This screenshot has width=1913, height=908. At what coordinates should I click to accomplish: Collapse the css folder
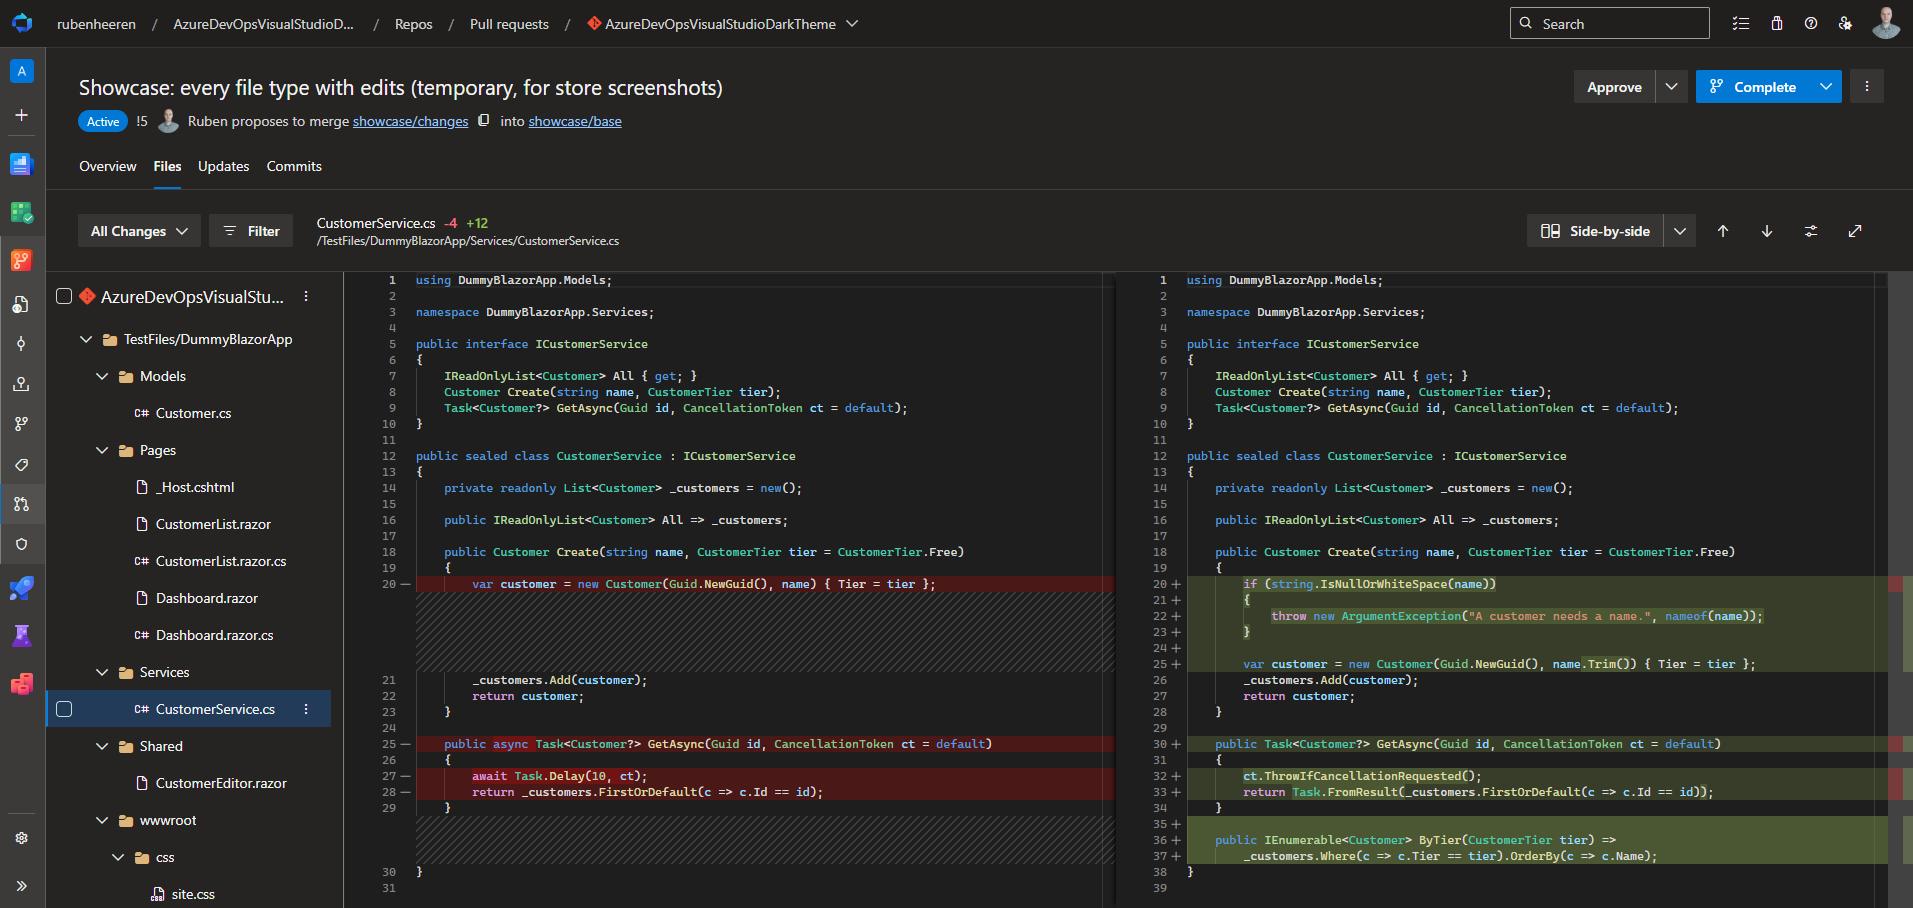coord(118,858)
